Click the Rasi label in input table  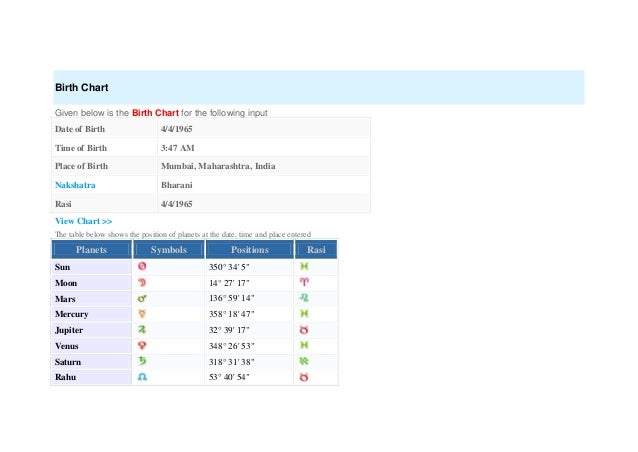pyautogui.click(x=63, y=204)
